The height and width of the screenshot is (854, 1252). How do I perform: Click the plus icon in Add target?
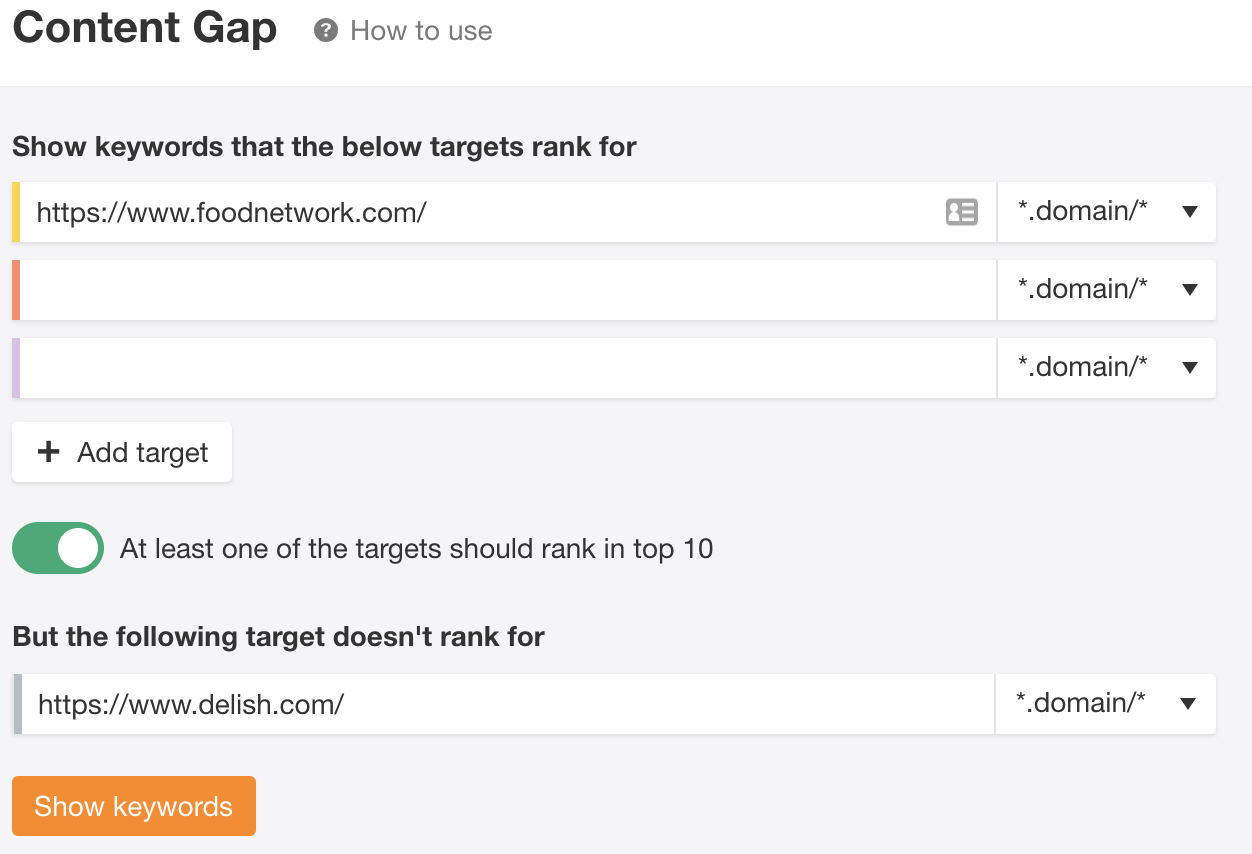click(x=48, y=453)
